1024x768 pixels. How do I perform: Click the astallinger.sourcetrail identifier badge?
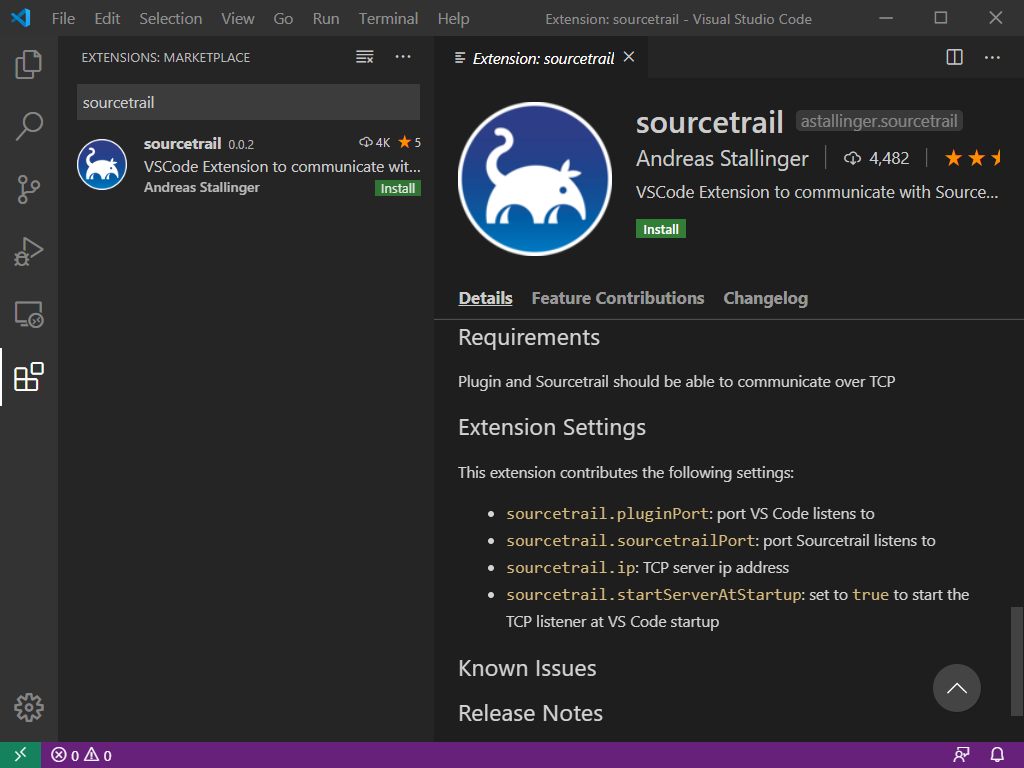[x=879, y=121]
